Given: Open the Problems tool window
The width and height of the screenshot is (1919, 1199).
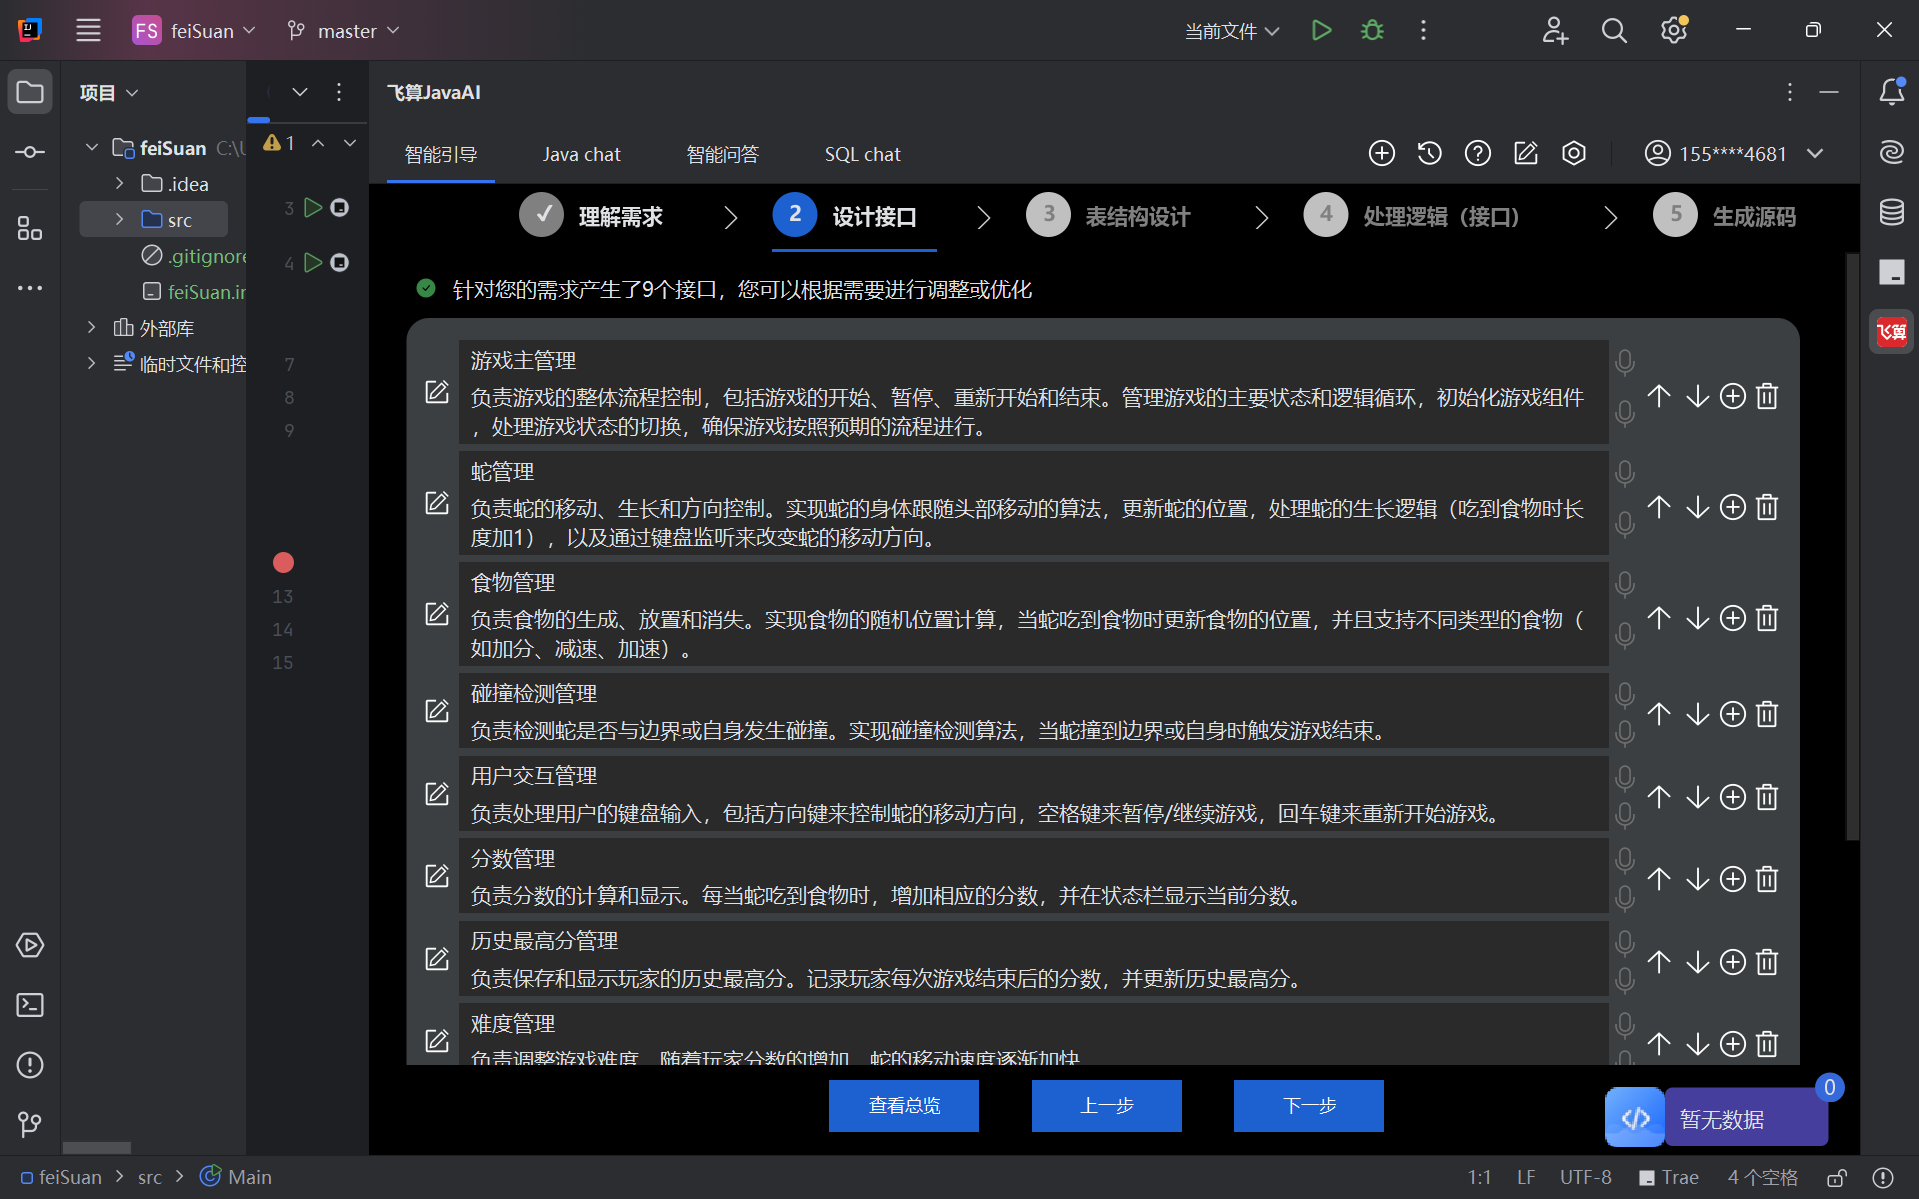Looking at the screenshot, I should tap(30, 1065).
